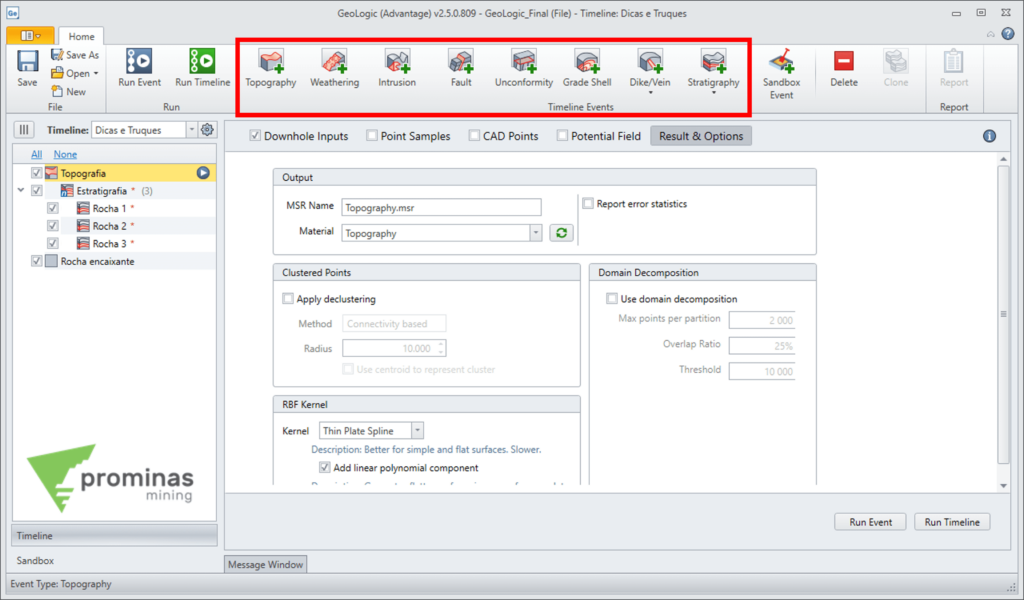Add a Grade Shell timeline event
The image size is (1024, 600).
587,69
